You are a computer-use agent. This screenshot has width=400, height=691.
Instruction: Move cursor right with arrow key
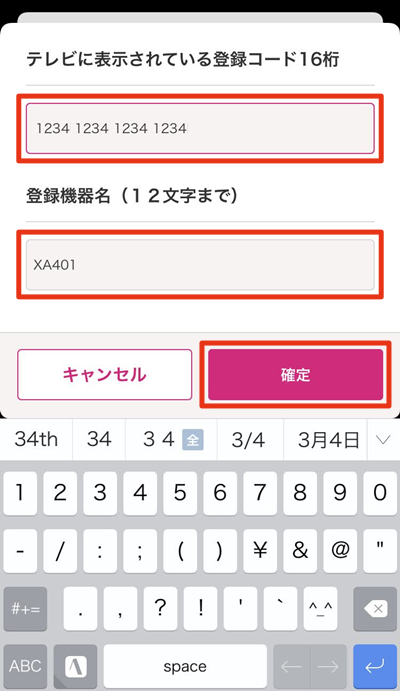tap(328, 666)
